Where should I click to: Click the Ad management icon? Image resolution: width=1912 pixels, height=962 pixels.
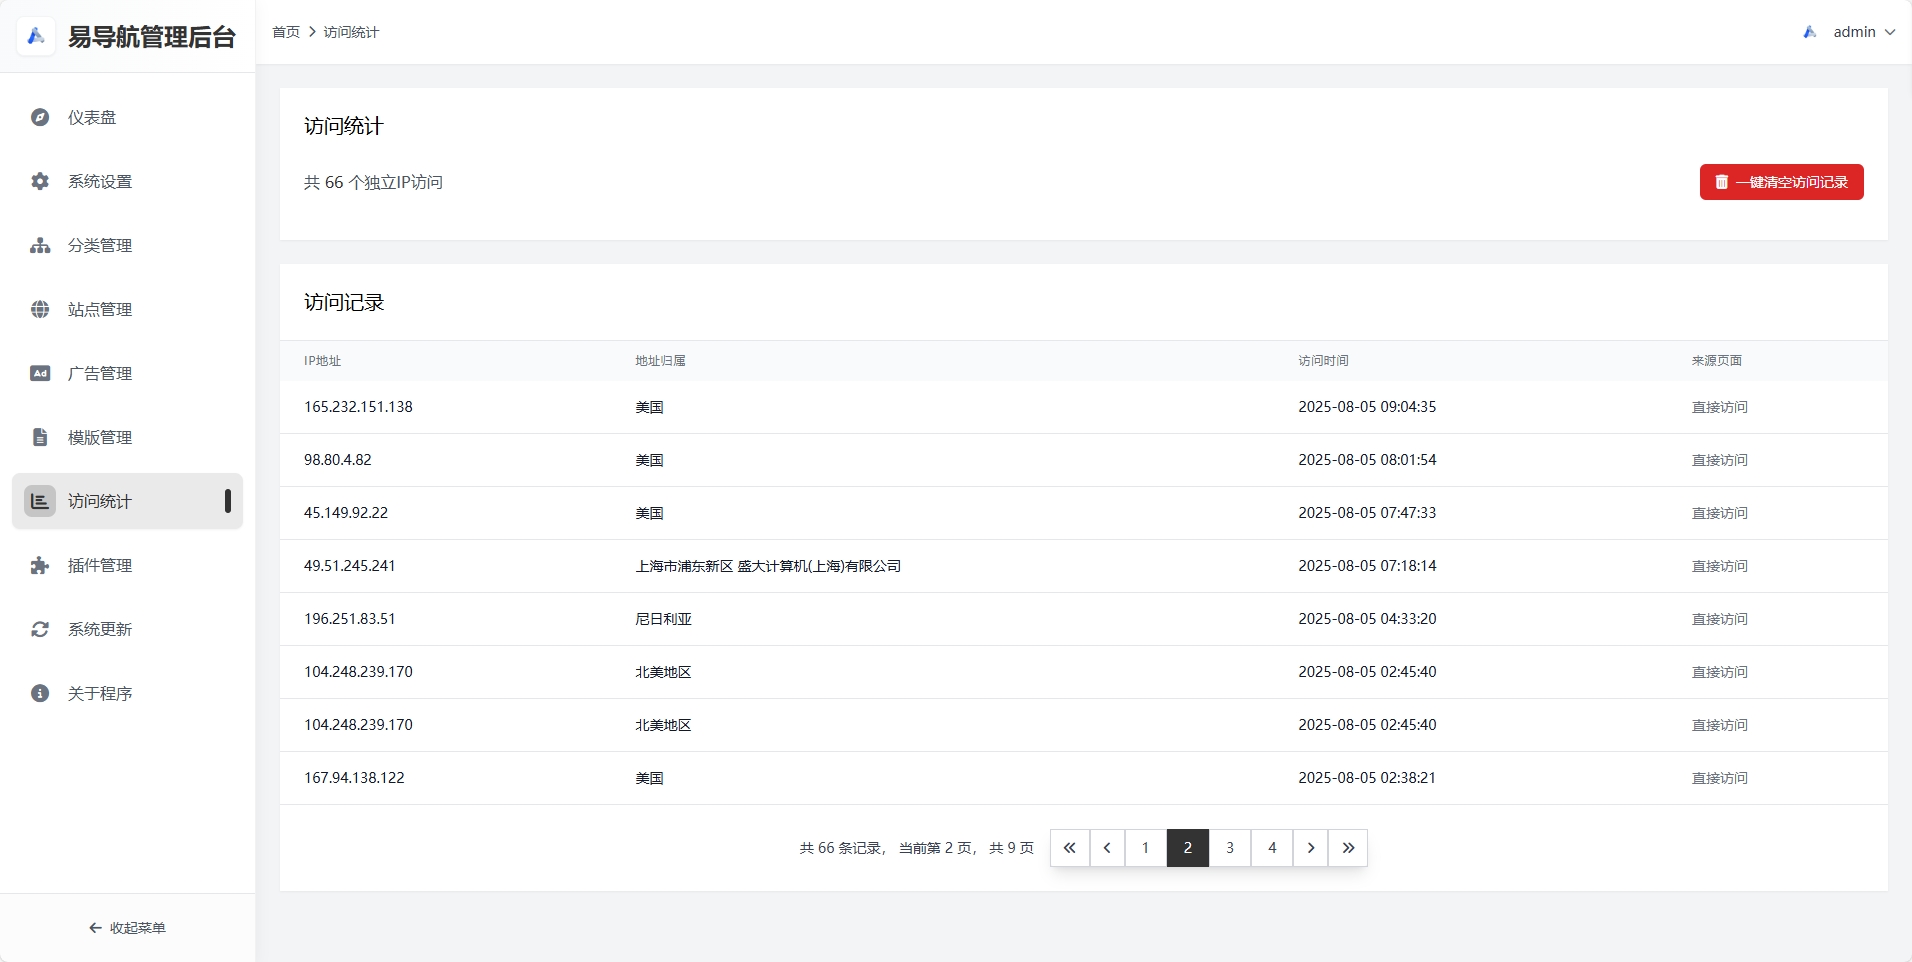pyautogui.click(x=40, y=373)
